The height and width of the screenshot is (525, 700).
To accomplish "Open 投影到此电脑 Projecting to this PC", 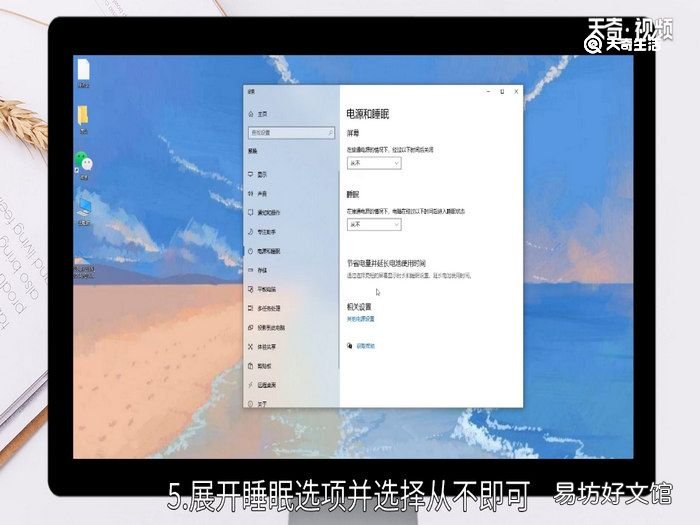I will click(267, 328).
